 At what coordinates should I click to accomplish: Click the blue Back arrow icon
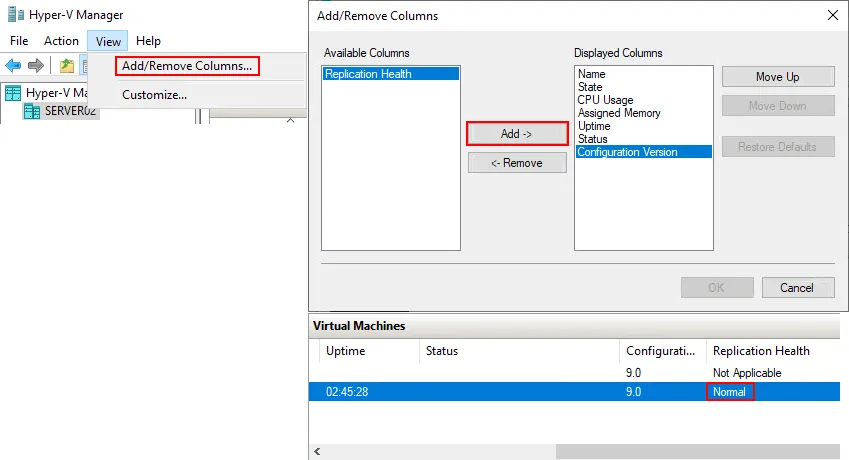point(13,66)
